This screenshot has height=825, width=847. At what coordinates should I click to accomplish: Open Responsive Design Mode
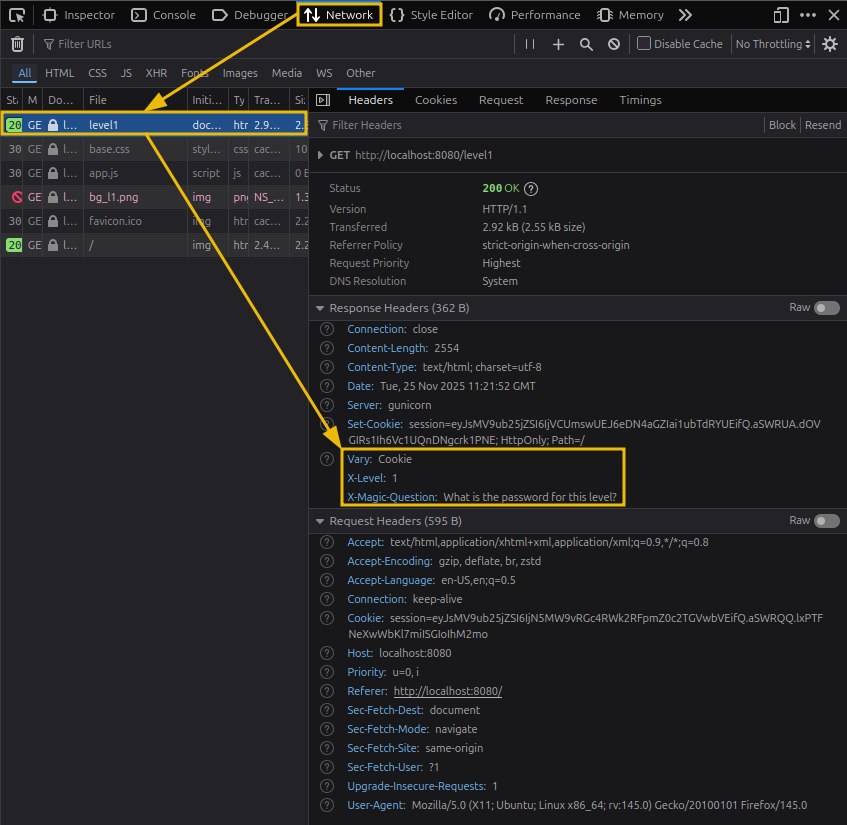pyautogui.click(x=780, y=14)
